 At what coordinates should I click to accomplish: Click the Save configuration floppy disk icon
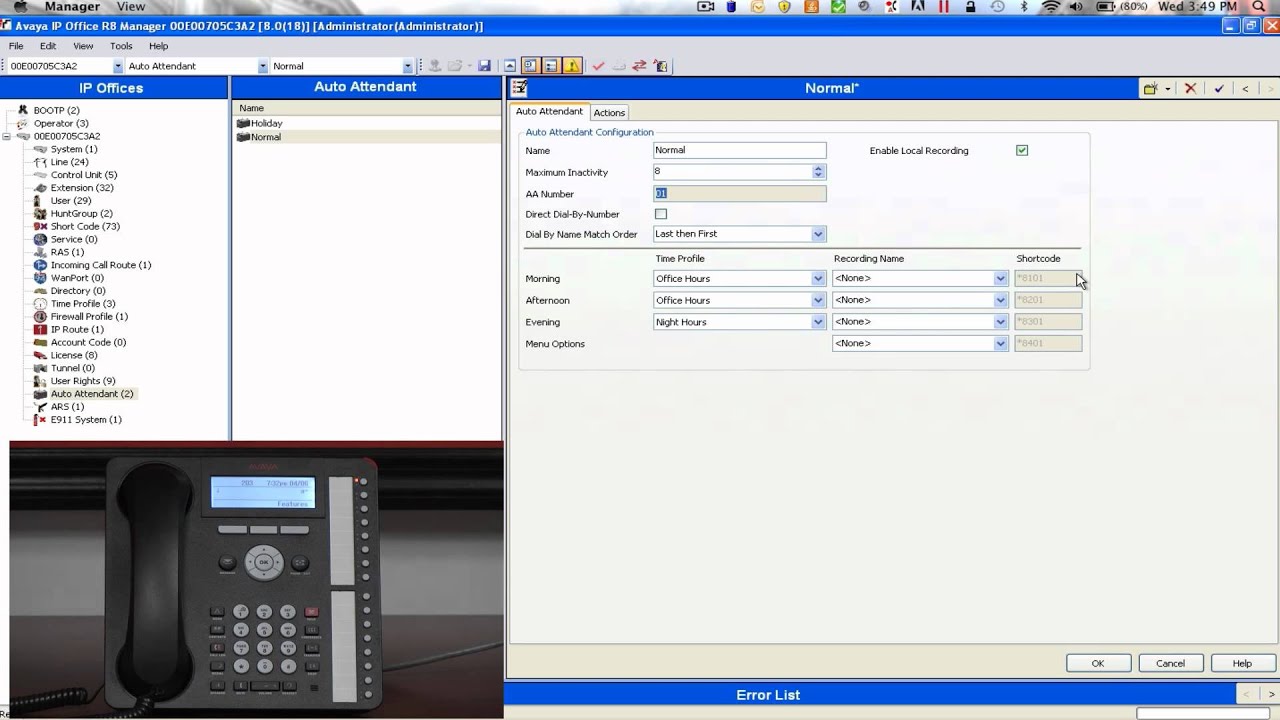484,66
